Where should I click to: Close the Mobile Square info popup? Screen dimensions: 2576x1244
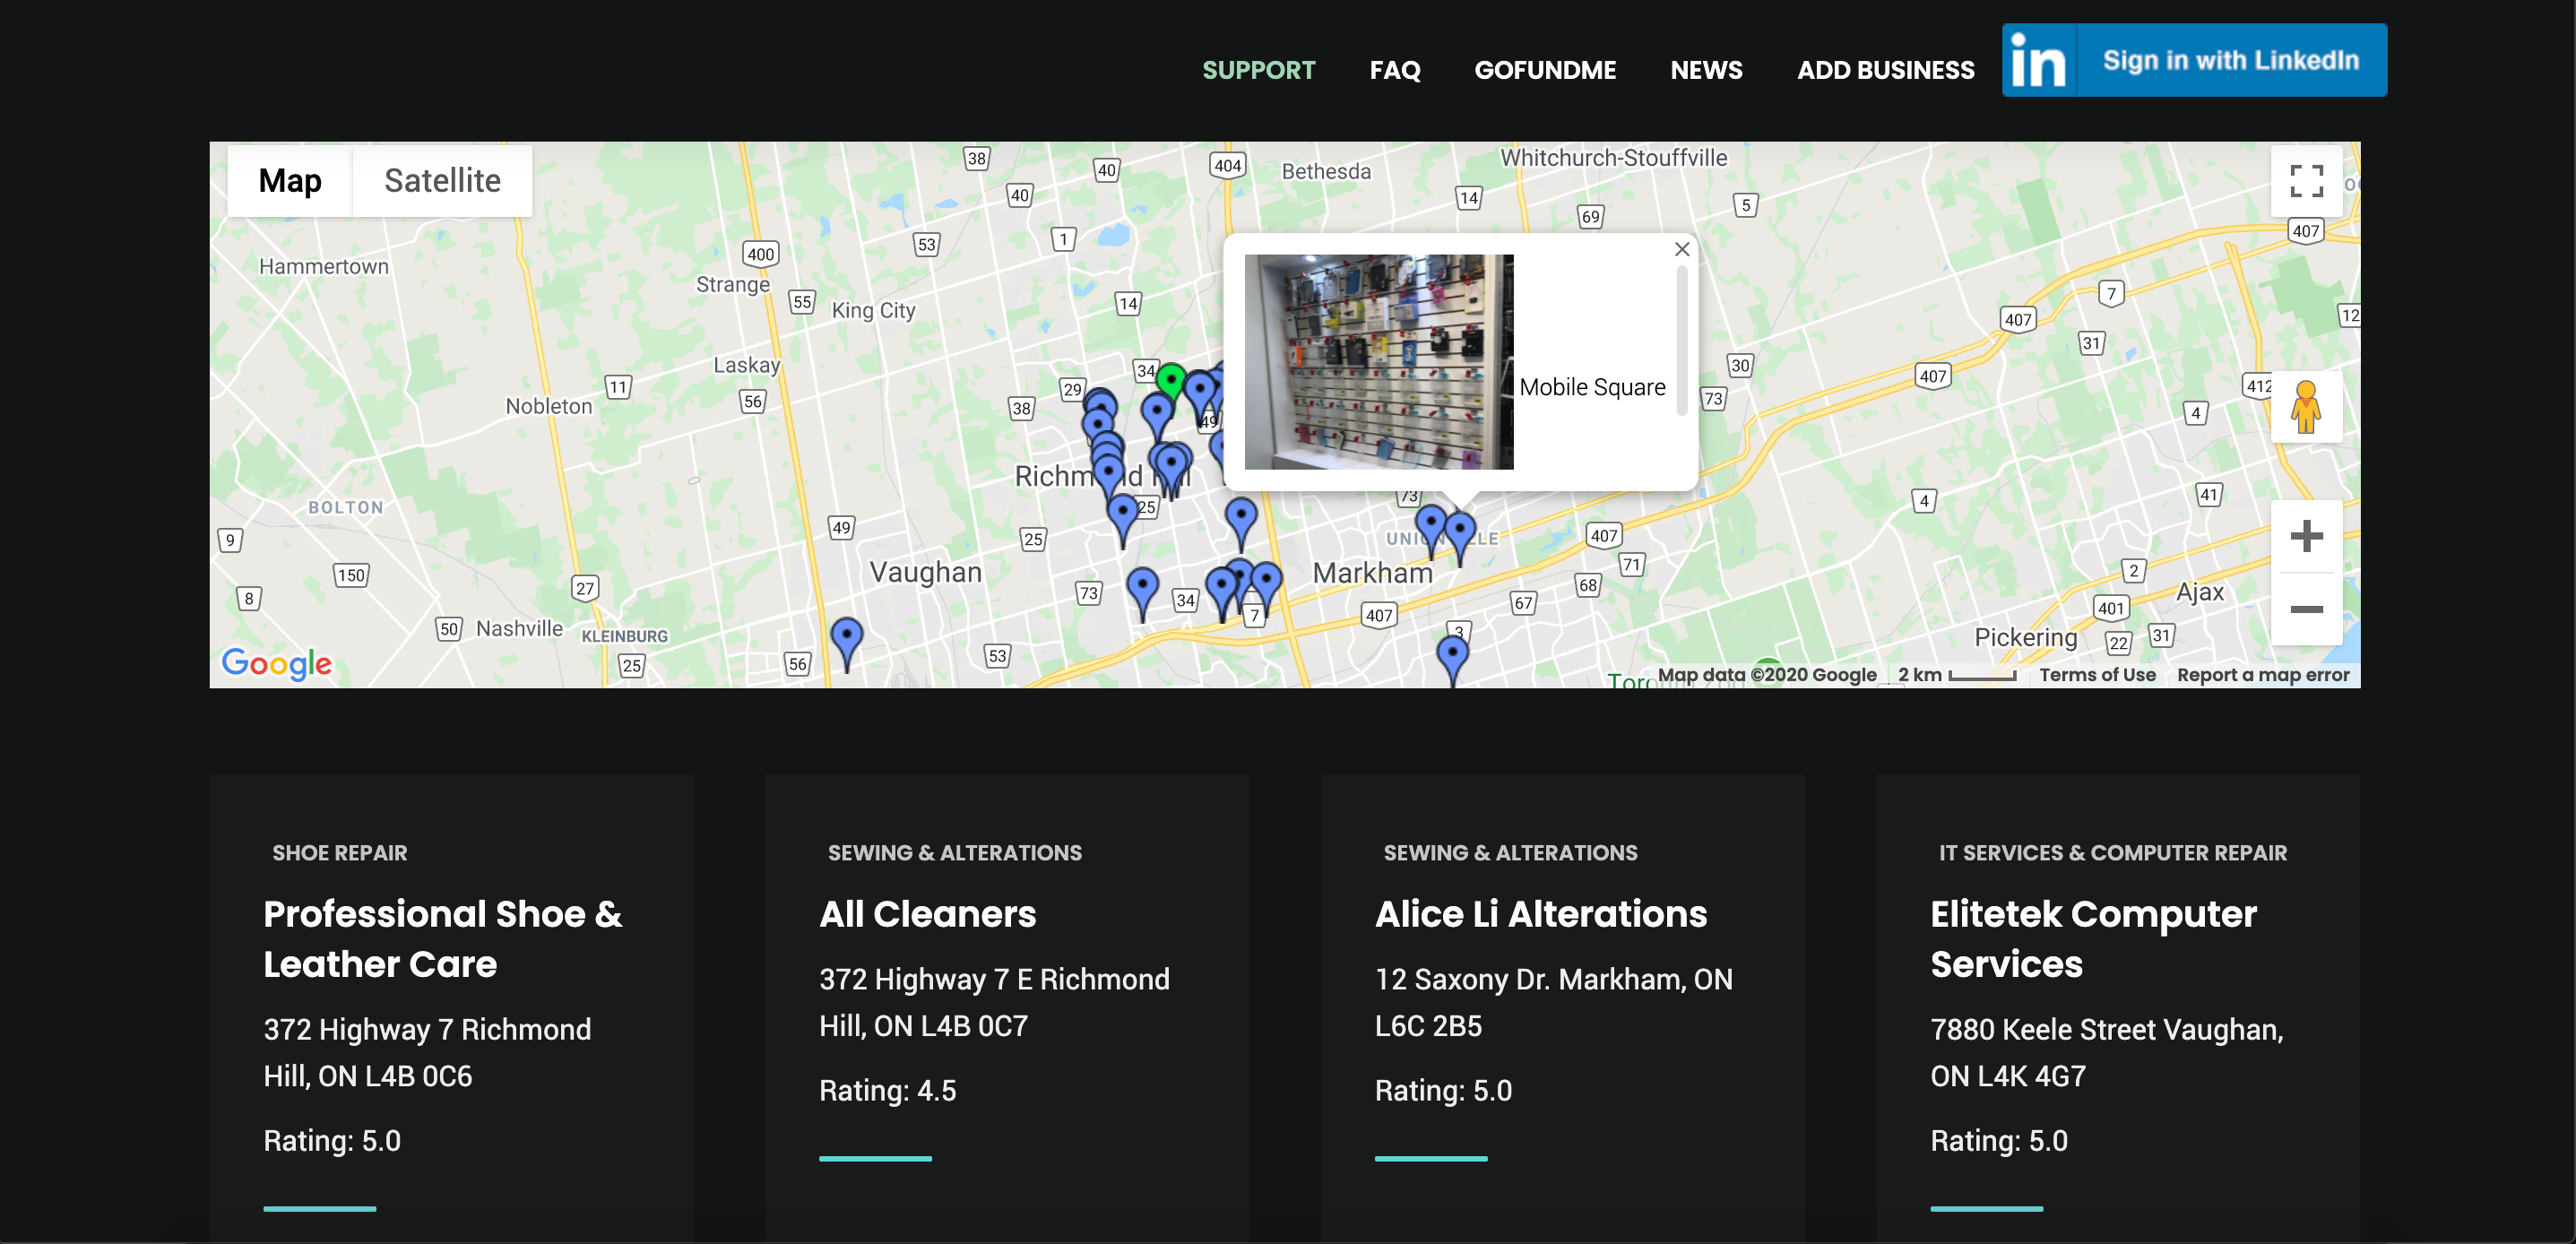pyautogui.click(x=1681, y=249)
